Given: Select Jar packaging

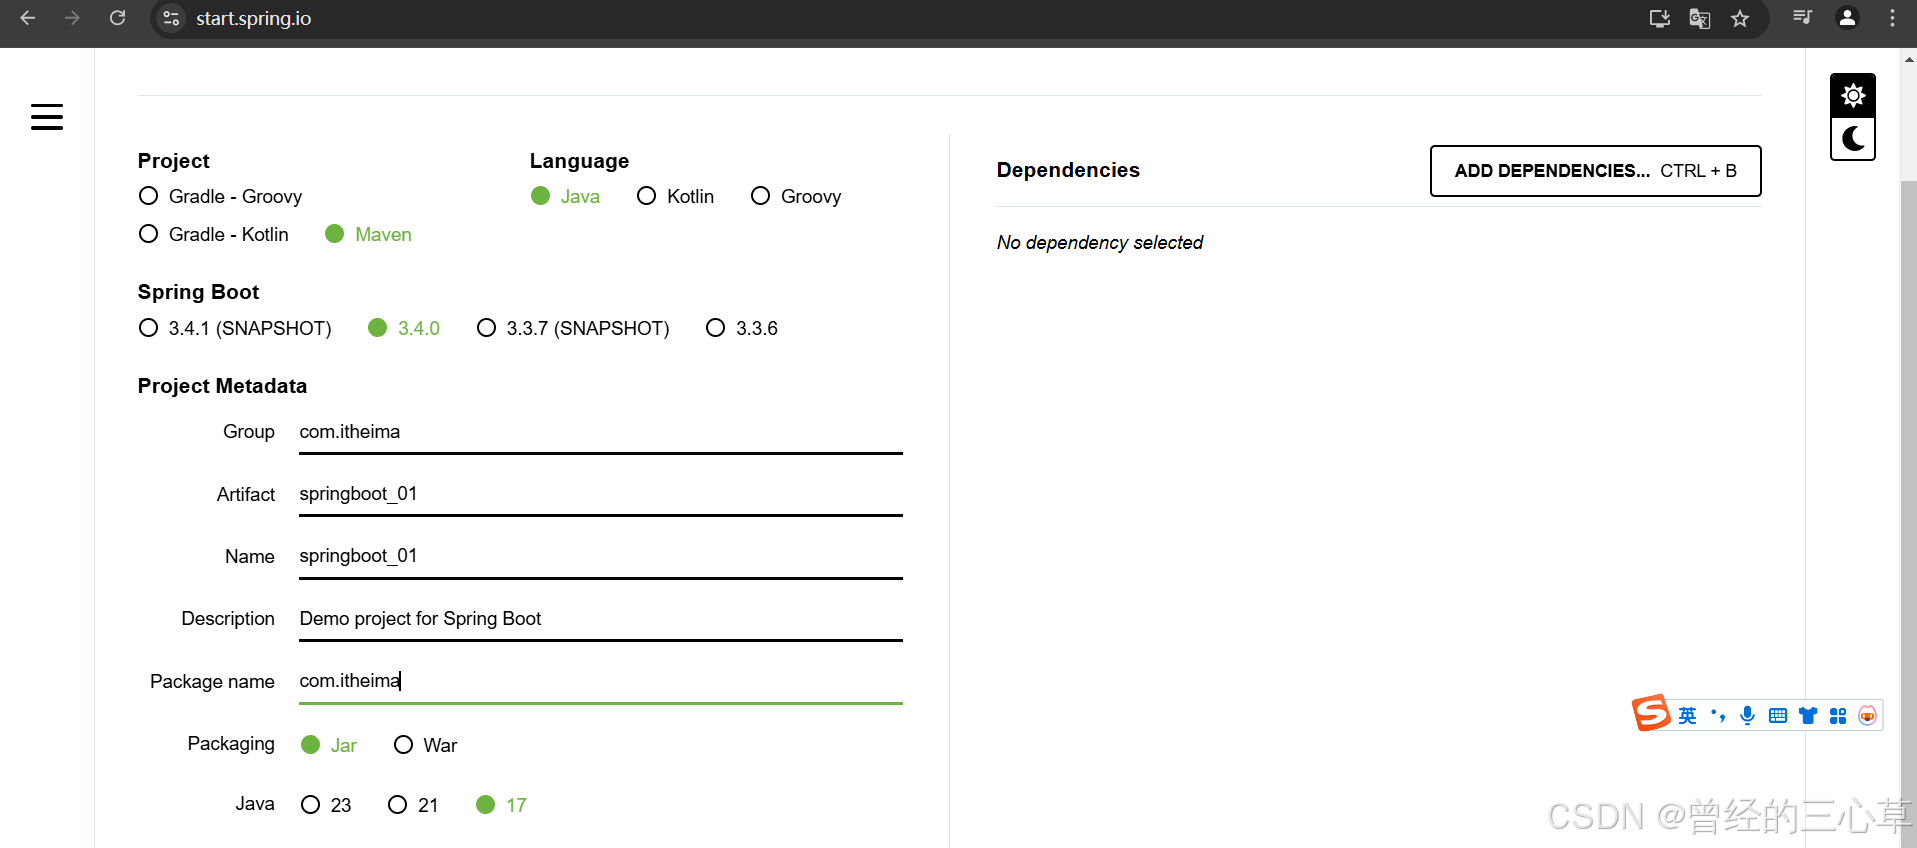Looking at the screenshot, I should (x=329, y=745).
